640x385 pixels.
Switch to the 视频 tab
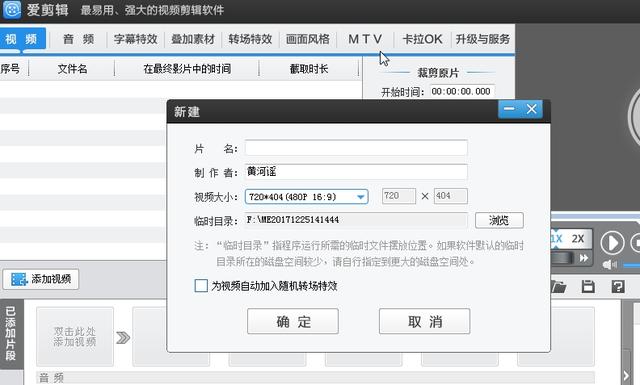pyautogui.click(x=21, y=39)
